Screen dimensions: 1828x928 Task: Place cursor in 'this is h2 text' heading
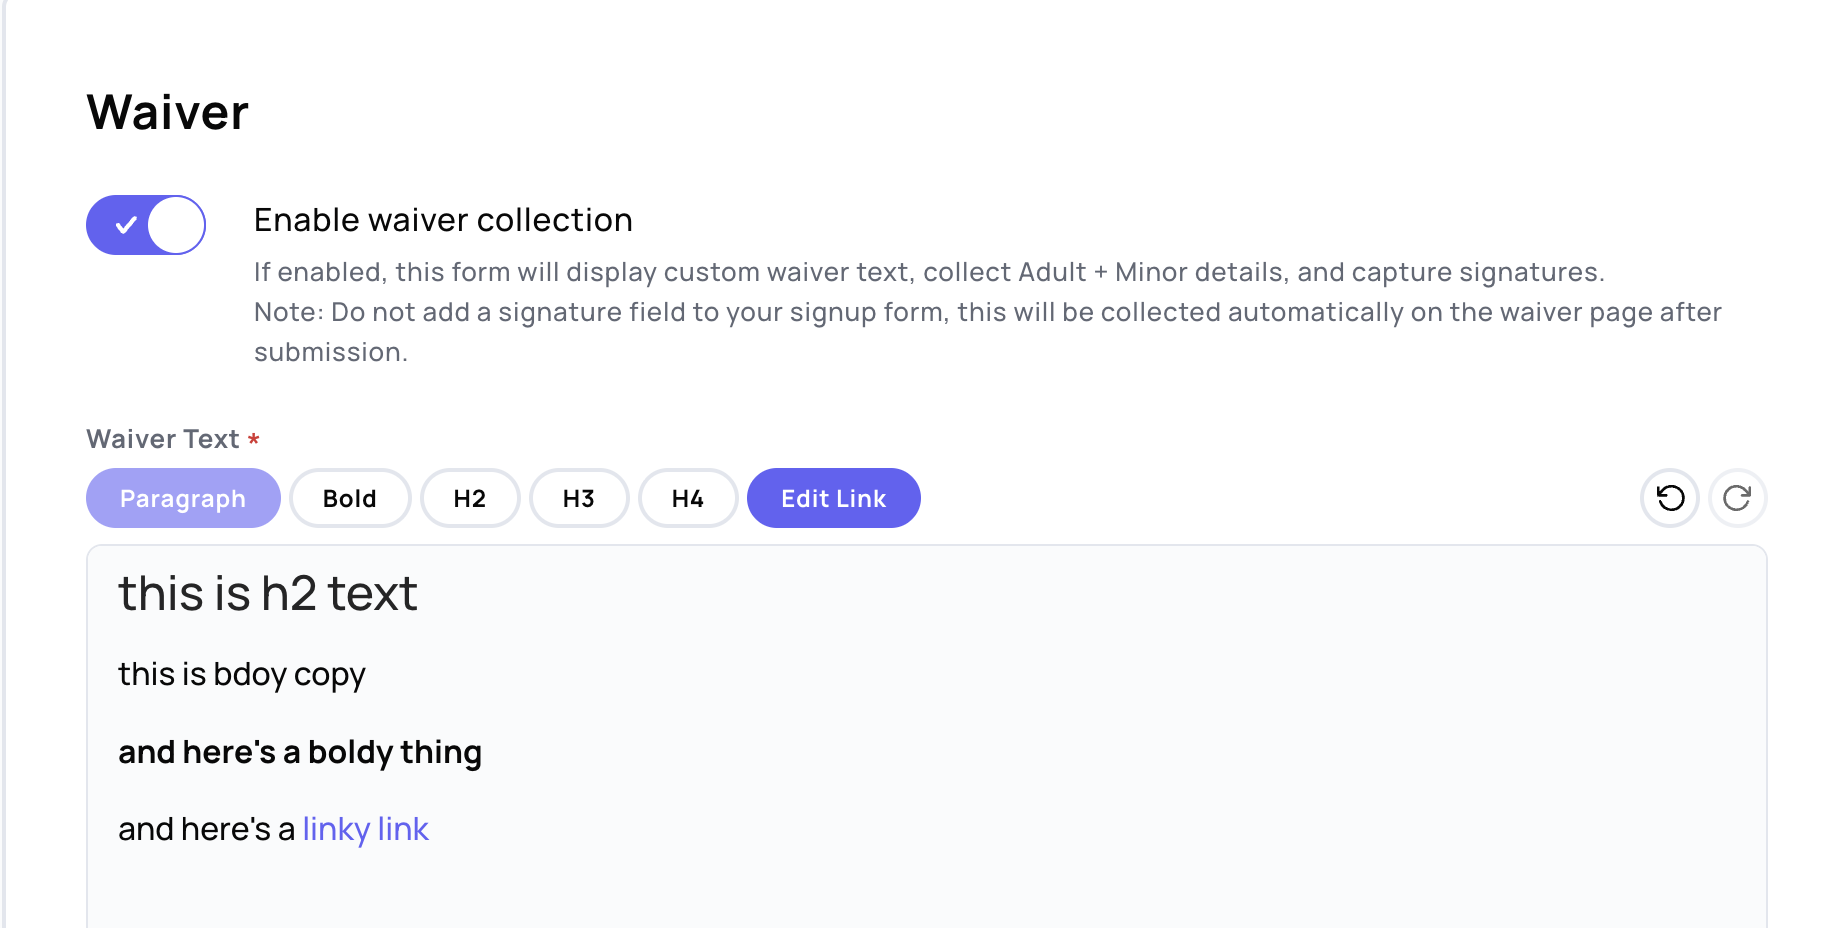tap(268, 594)
